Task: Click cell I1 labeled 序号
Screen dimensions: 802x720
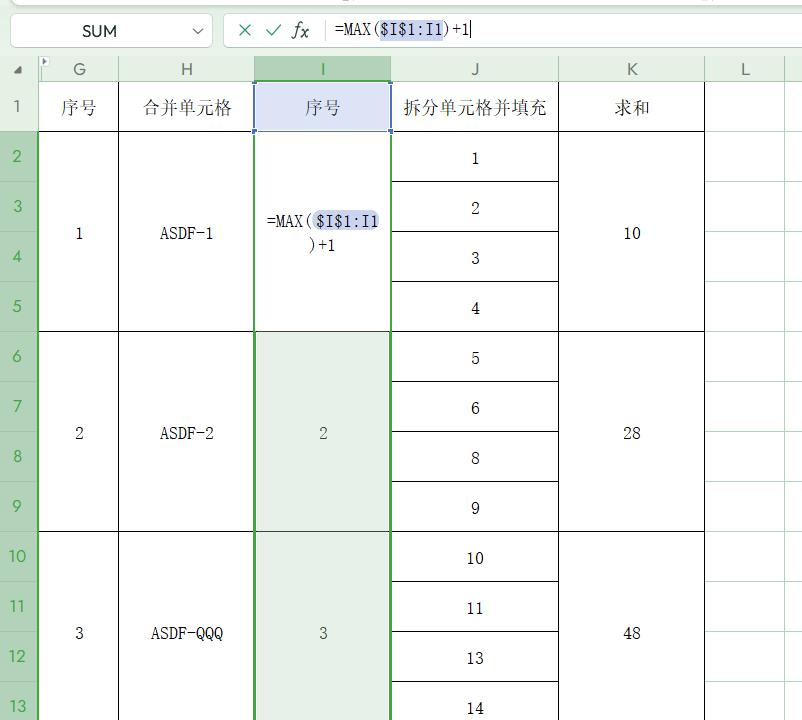Action: pos(323,107)
